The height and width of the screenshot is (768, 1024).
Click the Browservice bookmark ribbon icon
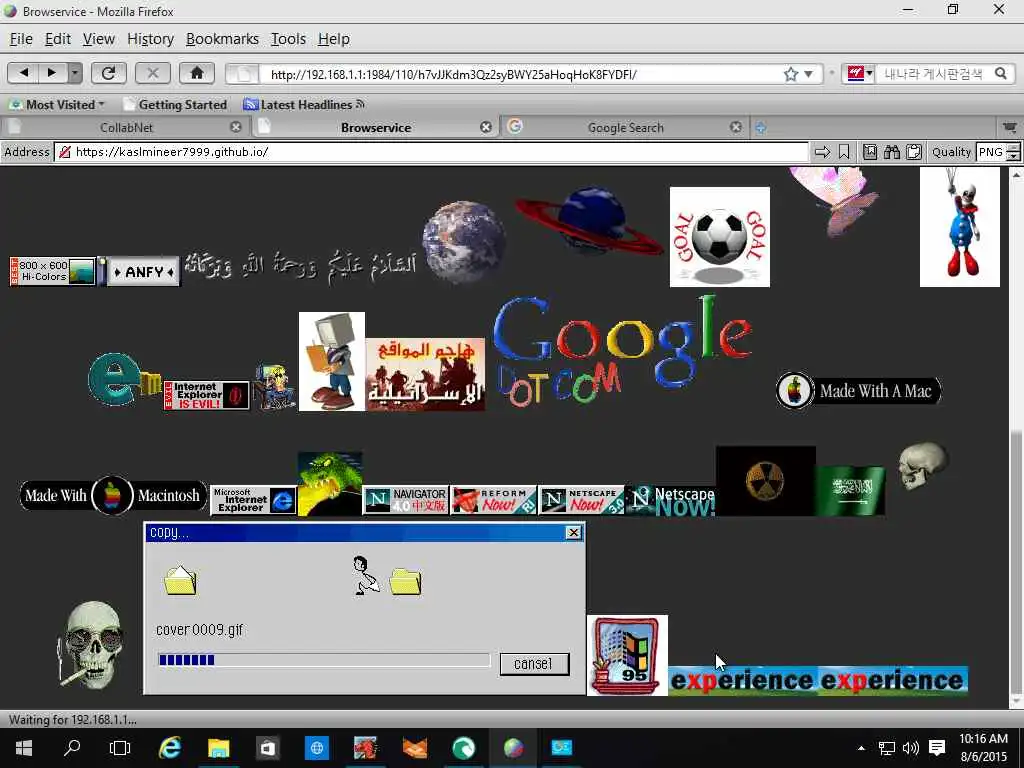844,152
